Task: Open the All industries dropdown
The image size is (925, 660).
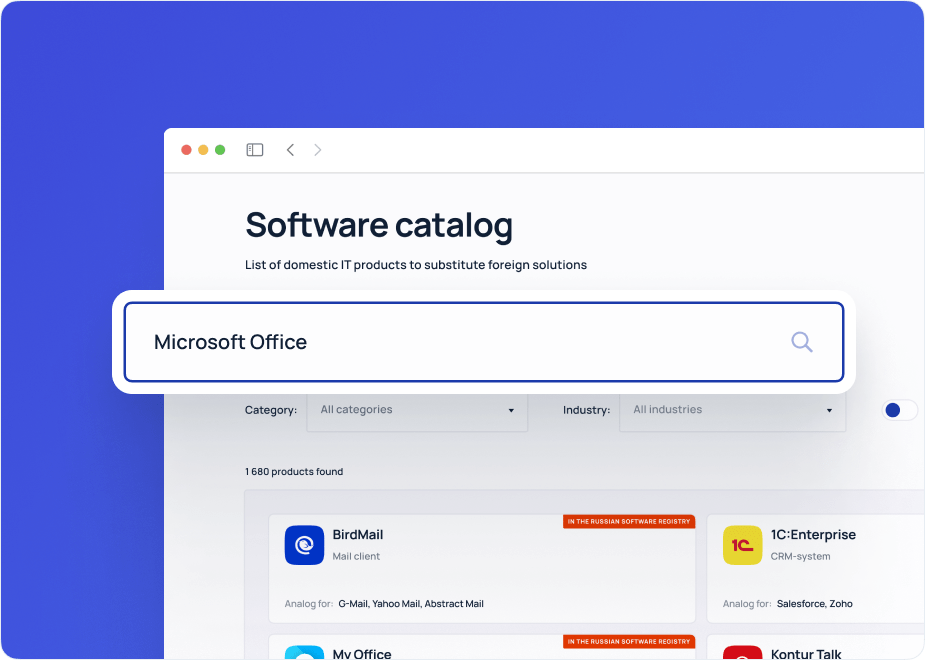Action: 733,410
